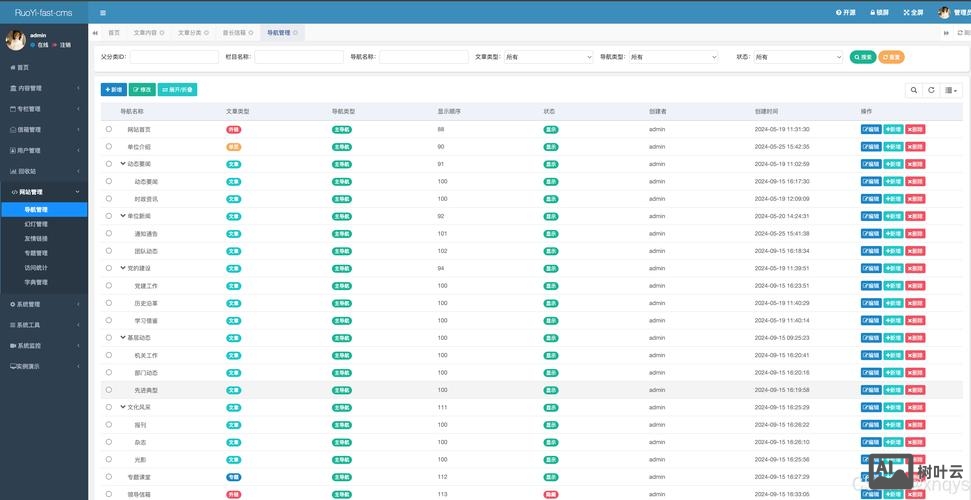Click the admin avatar in sidebar
Image resolution: width=971 pixels, height=500 pixels.
click(x=16, y=40)
